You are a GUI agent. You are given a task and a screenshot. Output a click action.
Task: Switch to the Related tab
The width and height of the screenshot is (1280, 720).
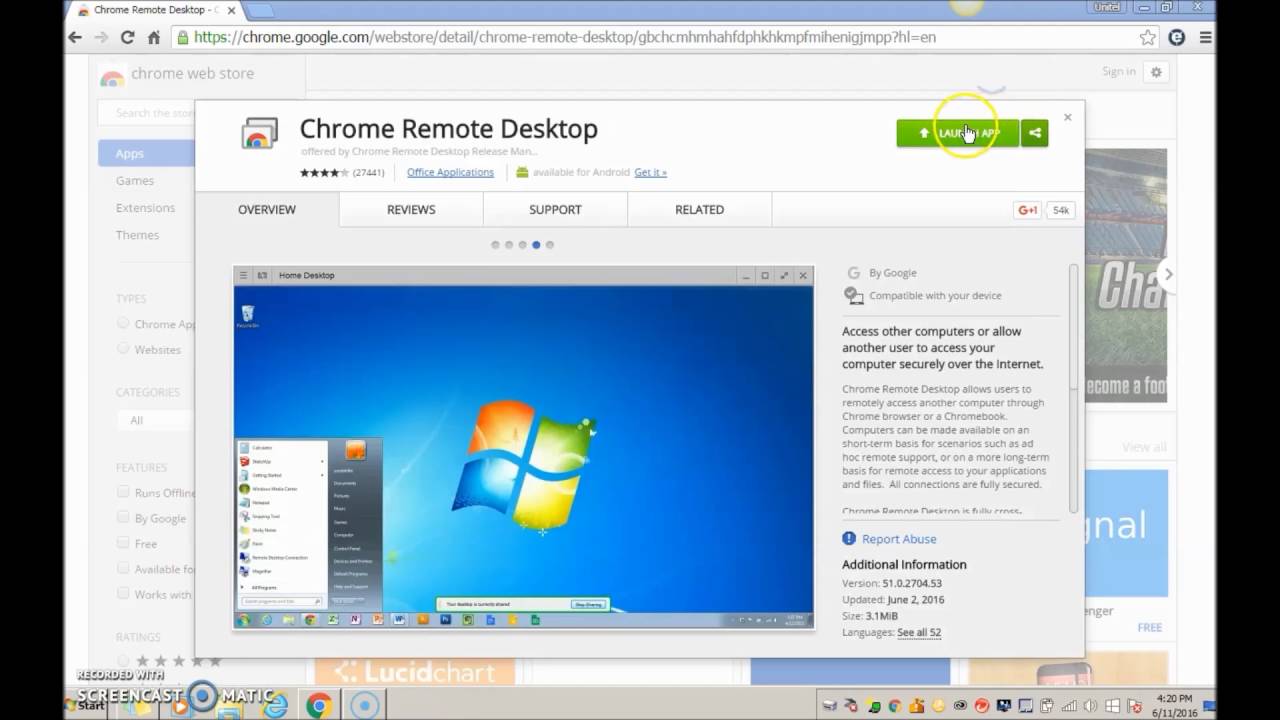tap(699, 210)
